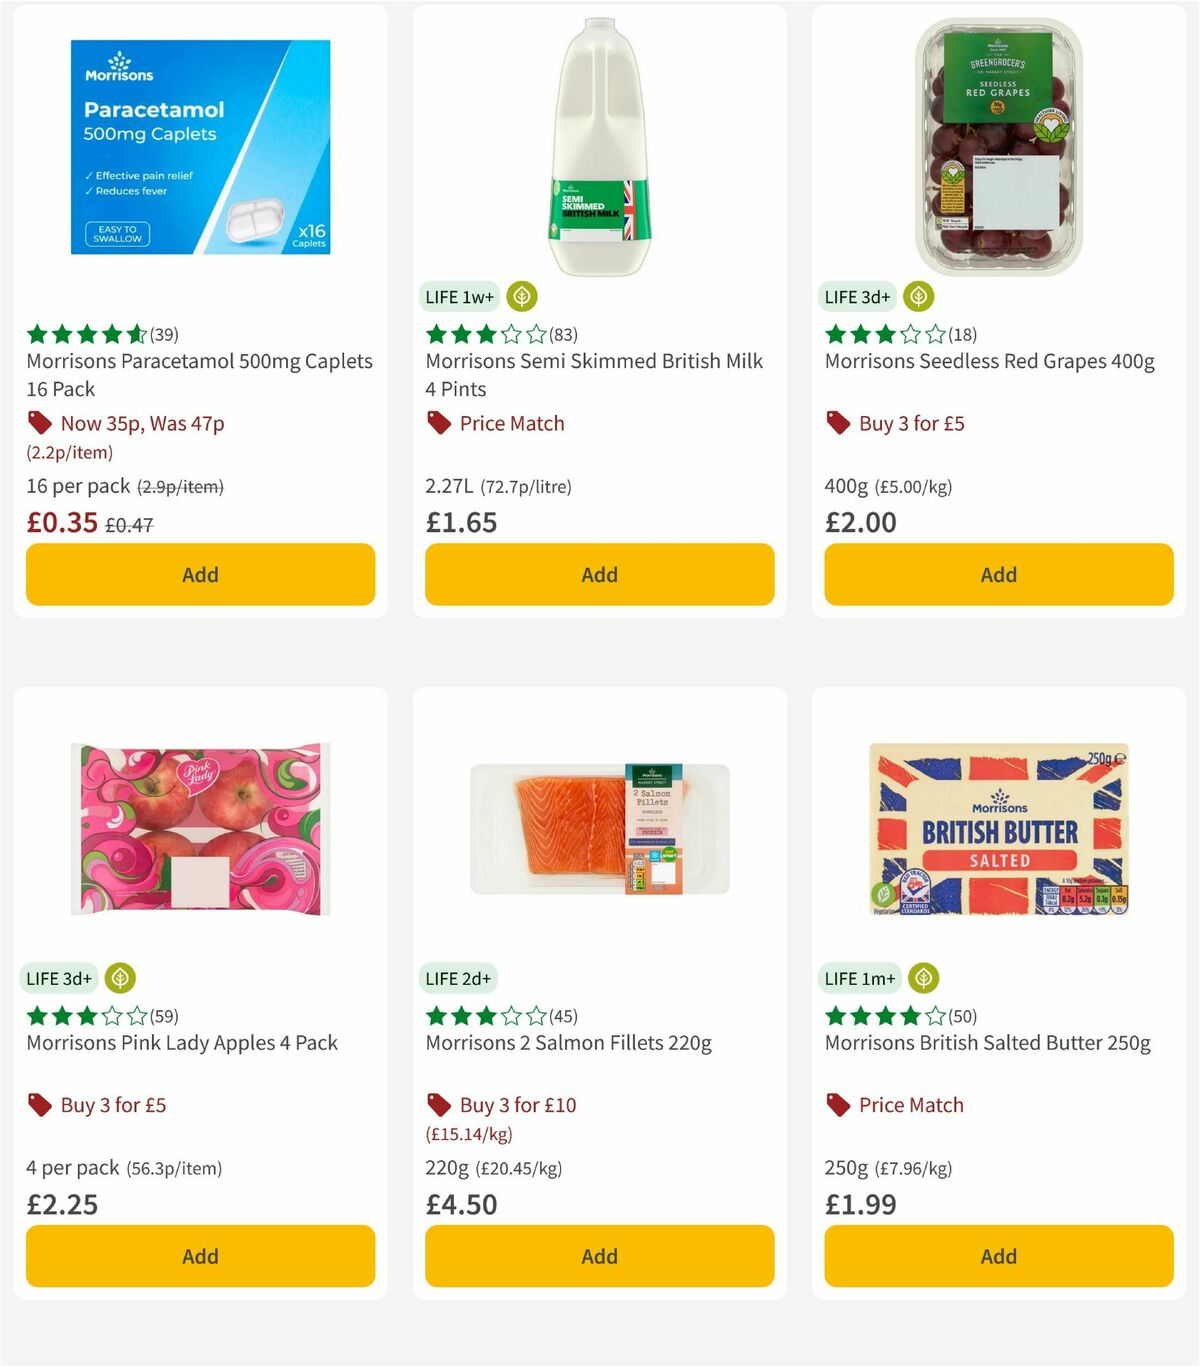The height and width of the screenshot is (1366, 1200).
Task: Add the 4 pint Semi Skimmed Milk to basket
Action: click(x=599, y=575)
